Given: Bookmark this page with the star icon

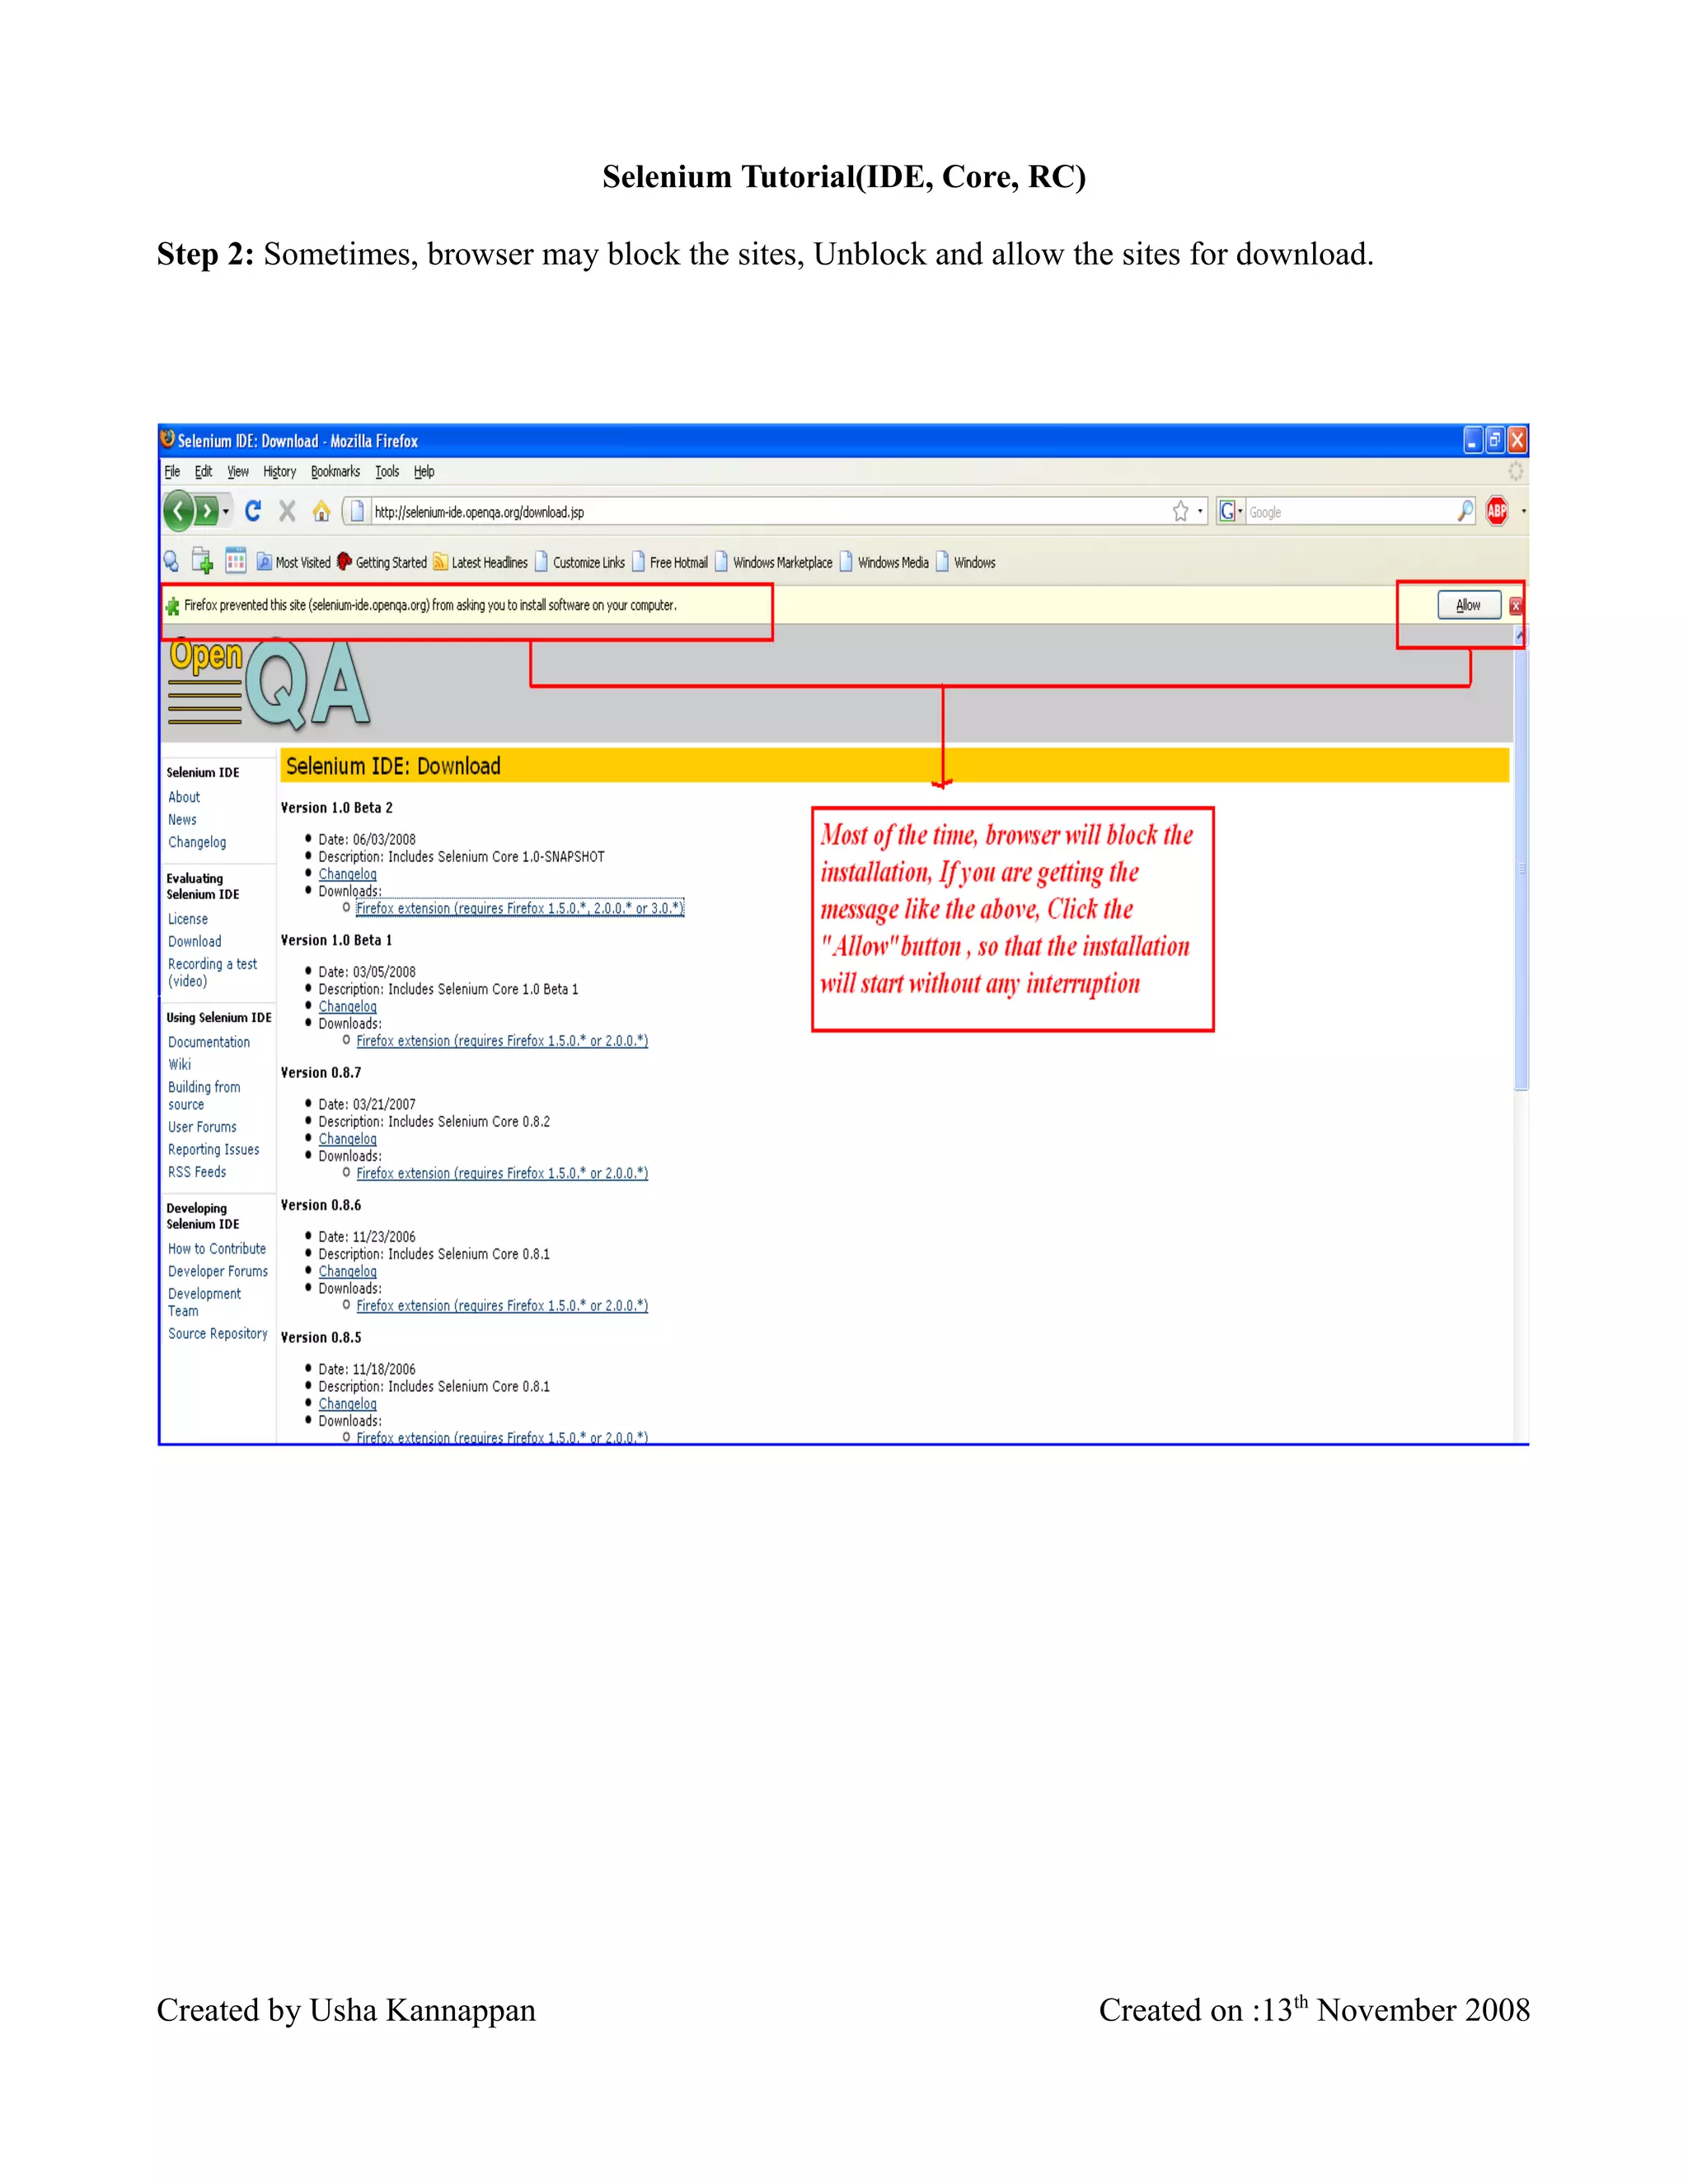Looking at the screenshot, I should click(x=1181, y=511).
